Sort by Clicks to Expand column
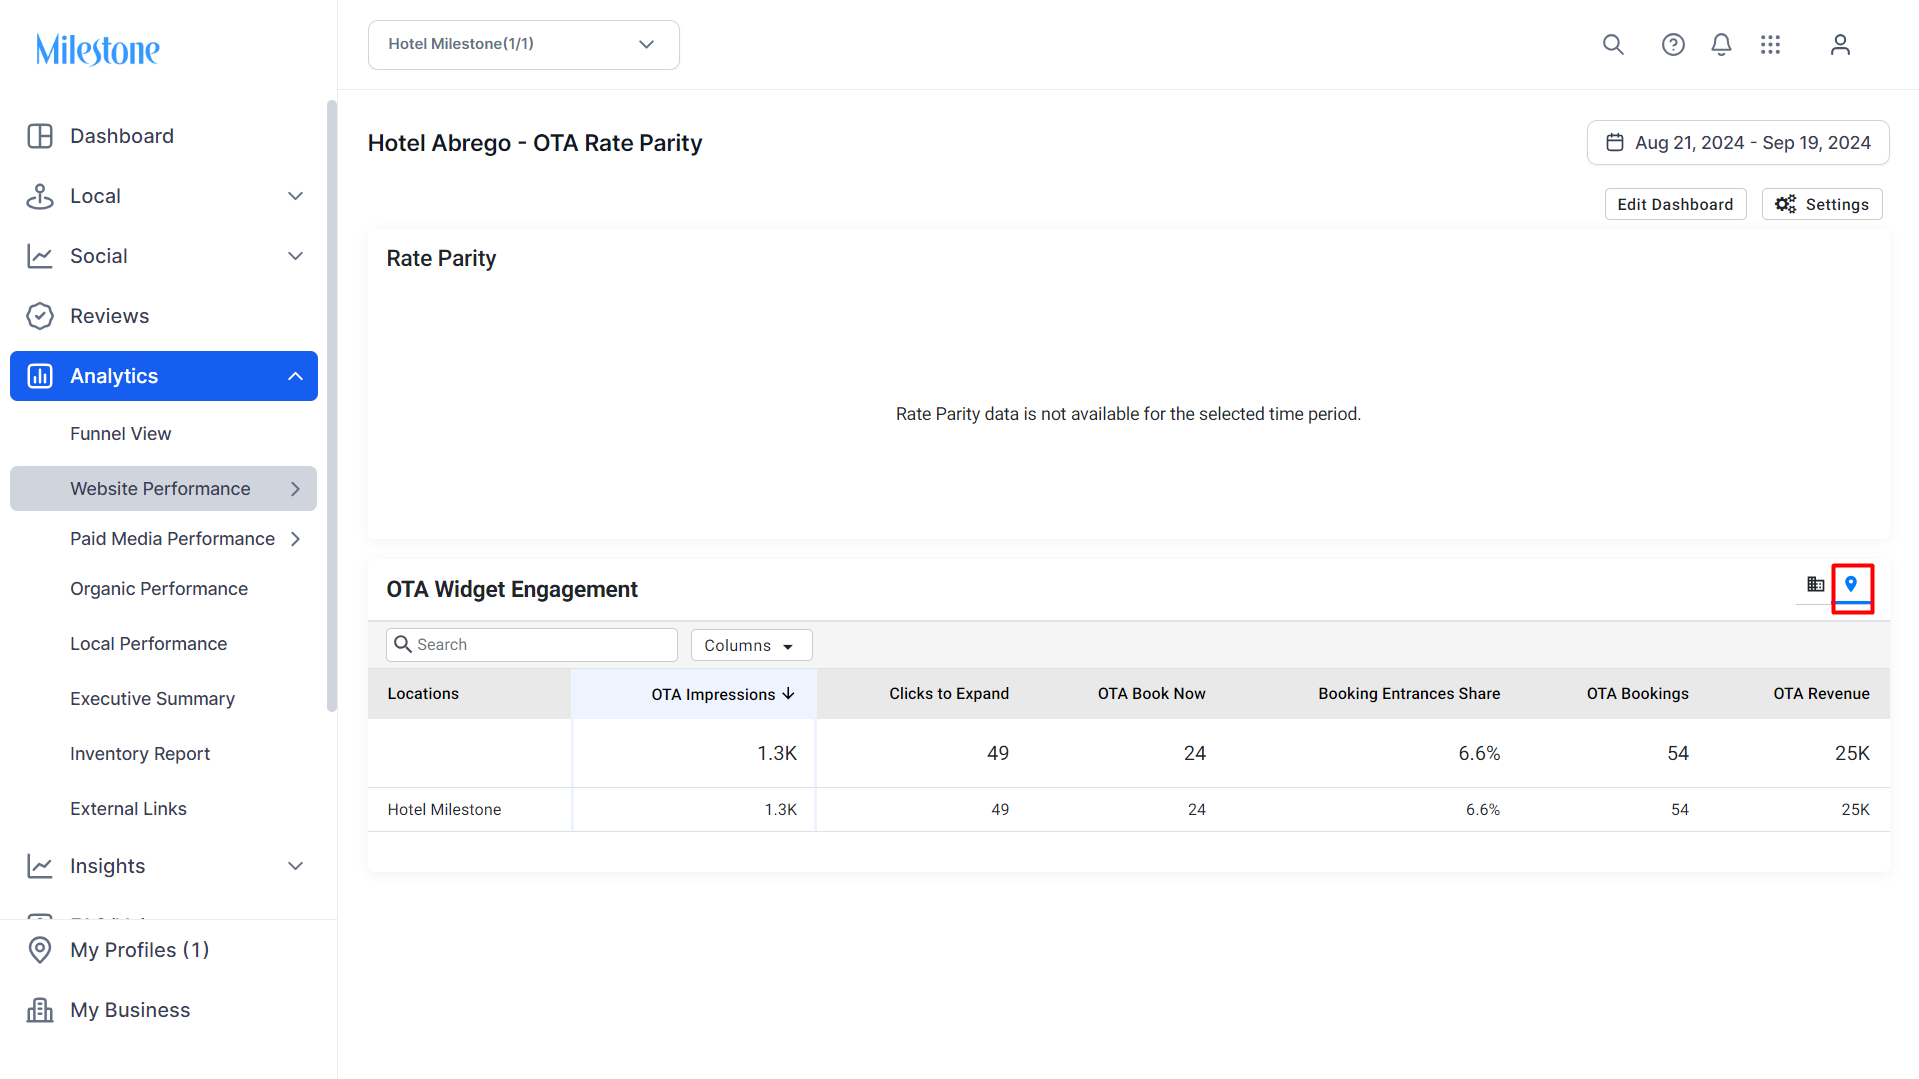 [949, 694]
